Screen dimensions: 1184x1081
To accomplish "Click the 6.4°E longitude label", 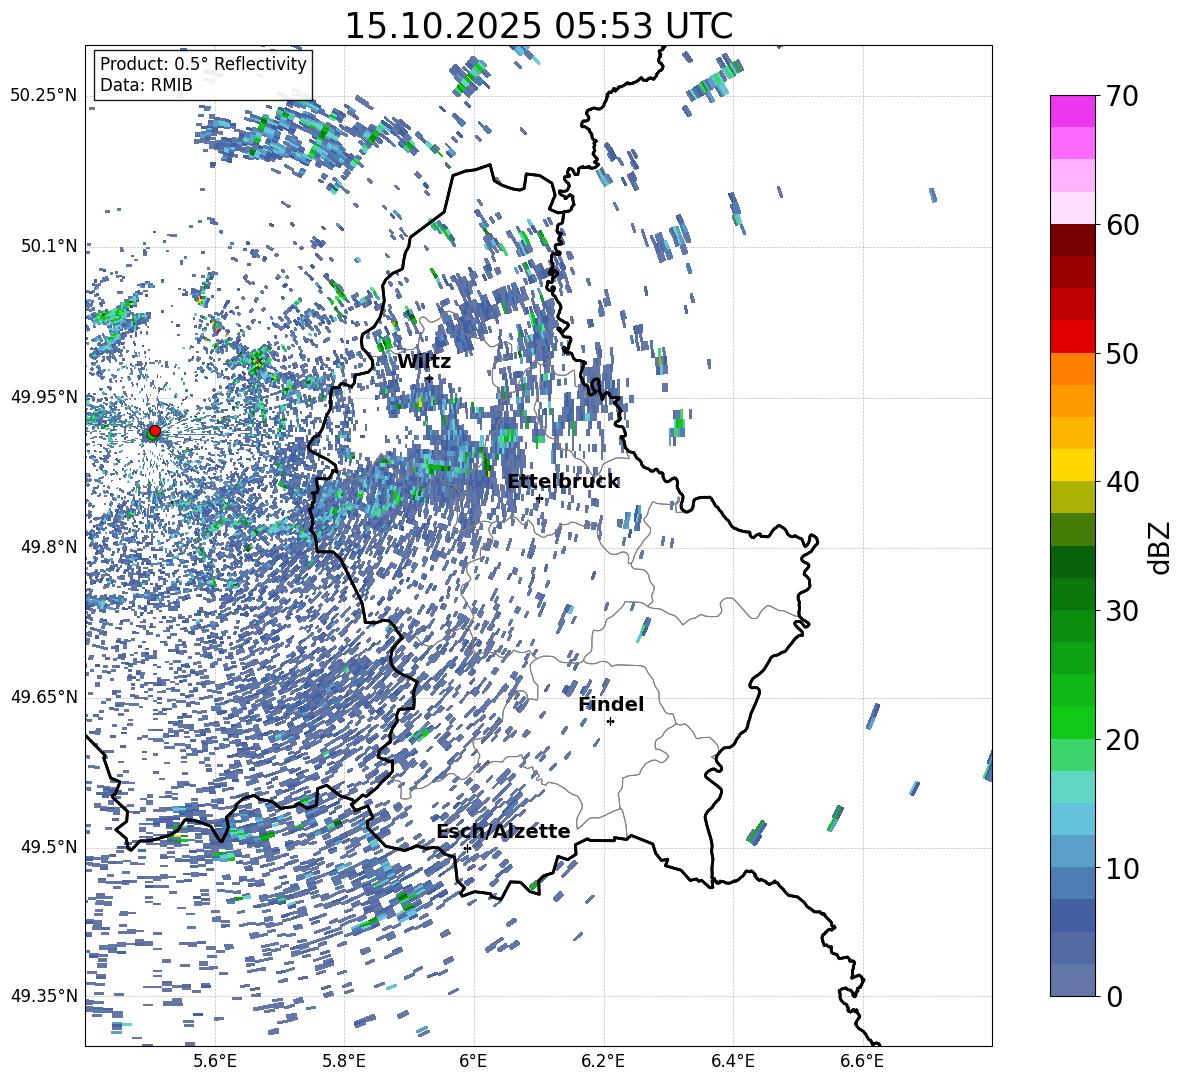I will (732, 1061).
